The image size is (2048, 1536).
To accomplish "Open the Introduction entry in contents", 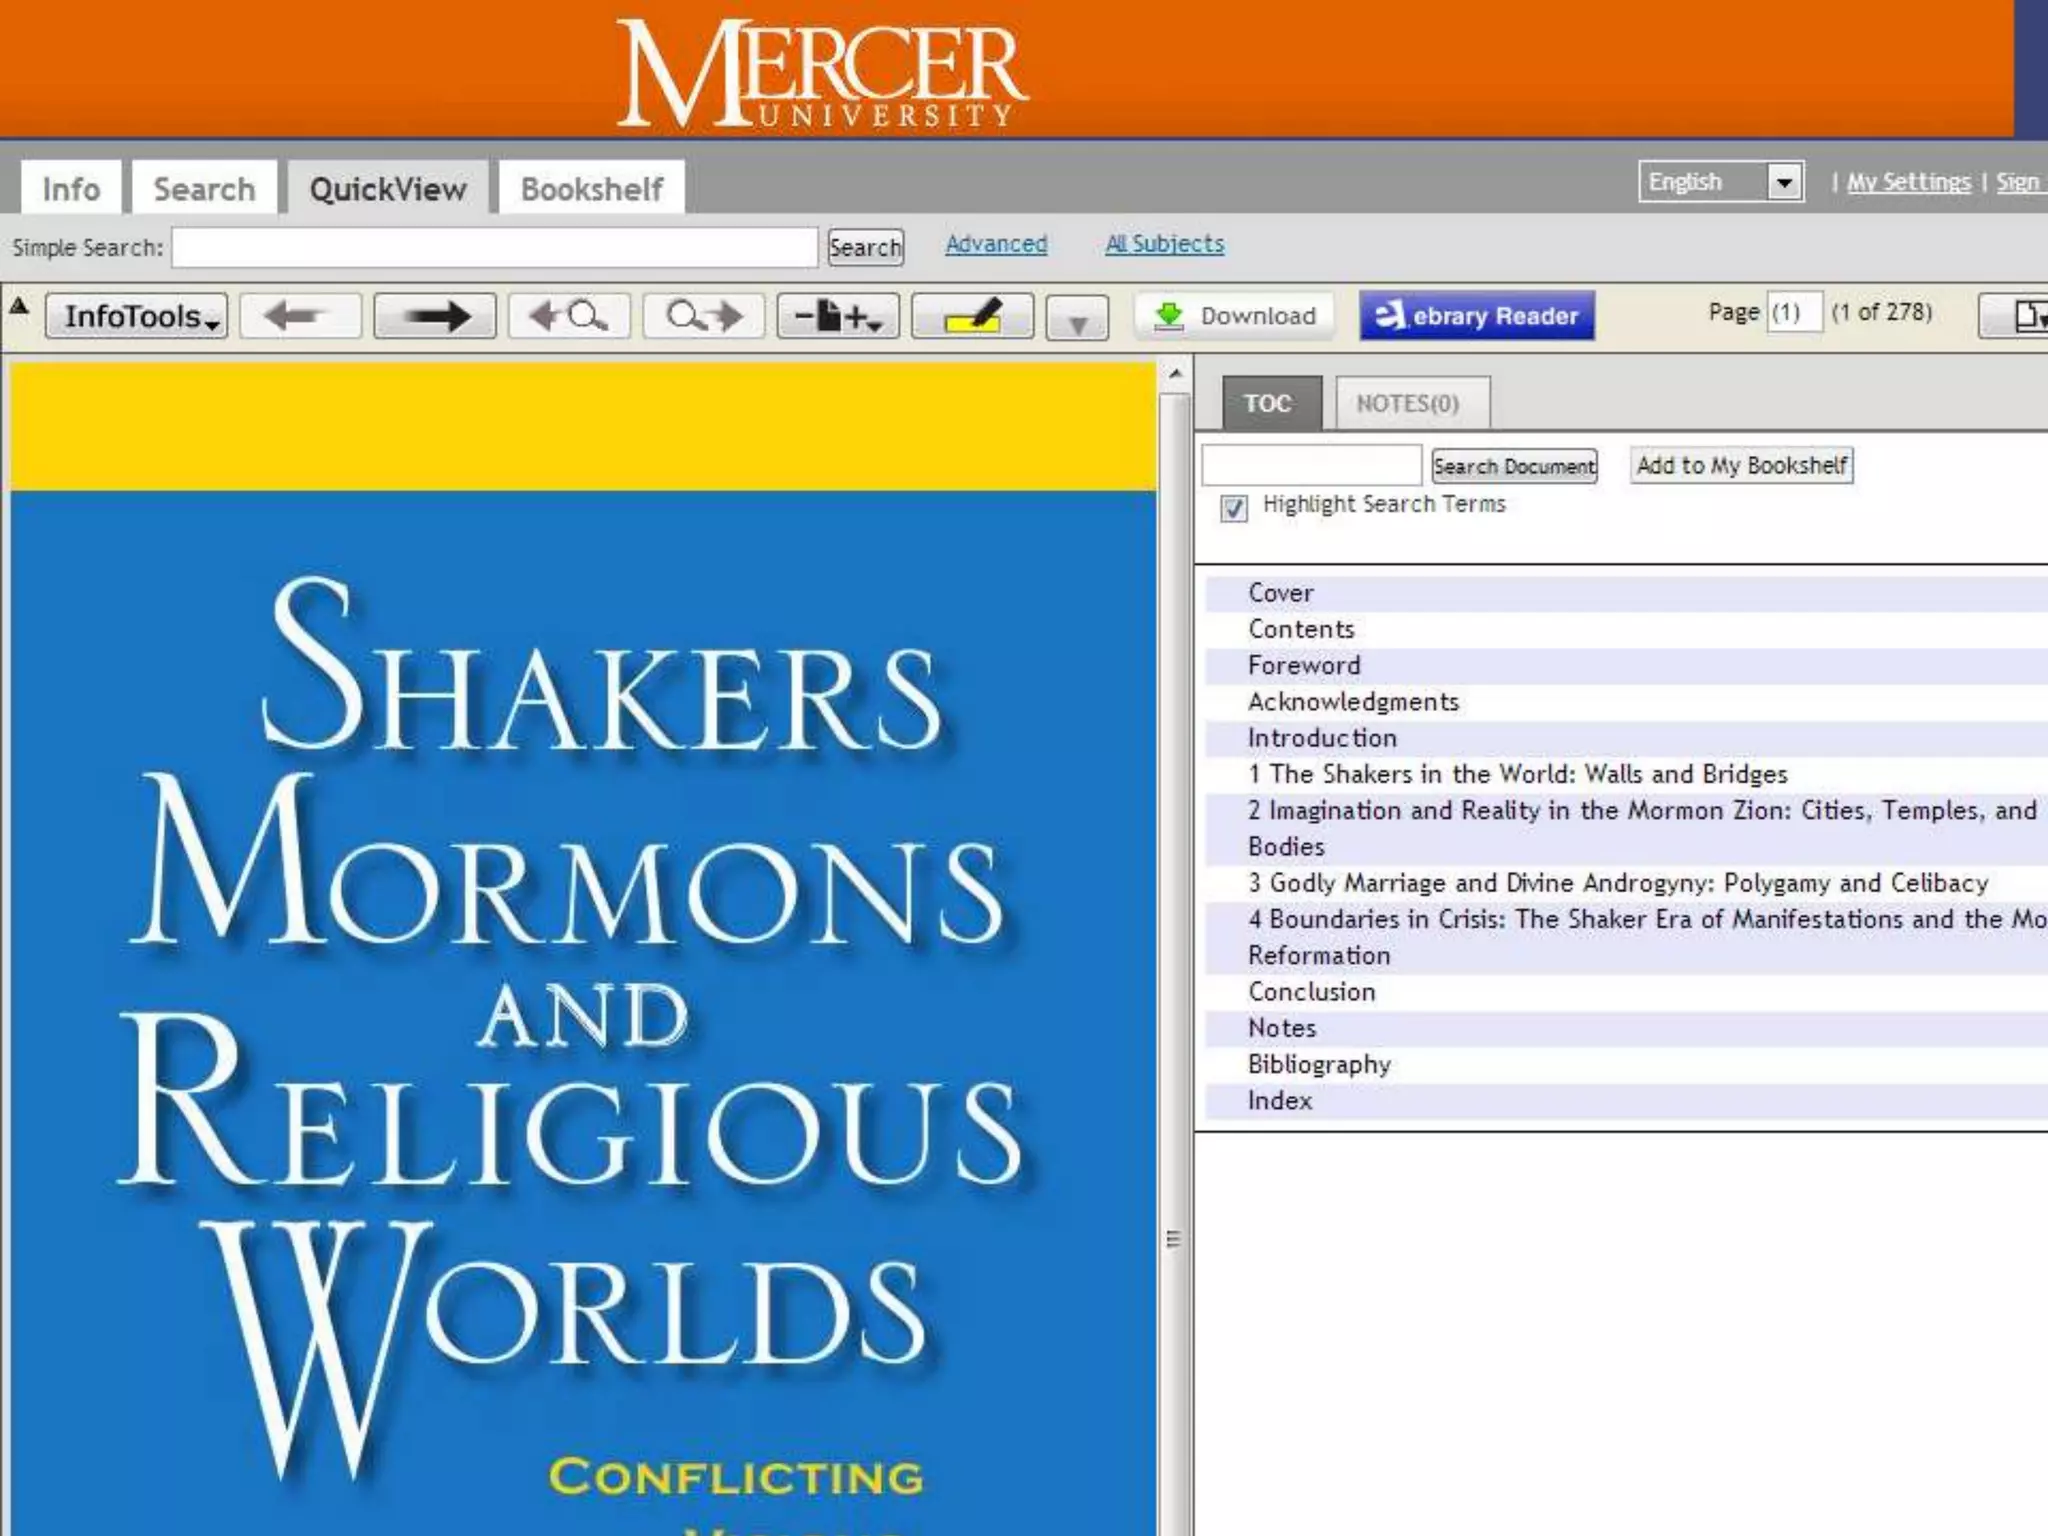I will pos(1322,738).
